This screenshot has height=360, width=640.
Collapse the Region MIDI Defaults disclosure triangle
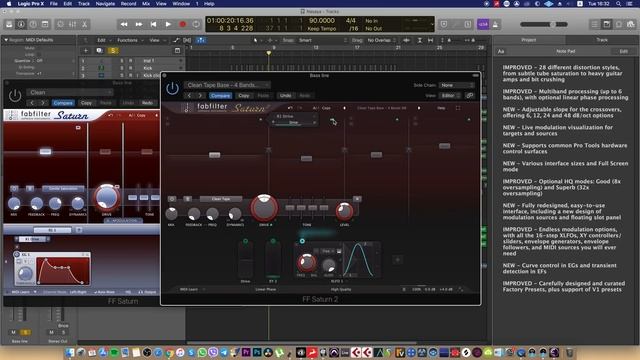(6, 40)
